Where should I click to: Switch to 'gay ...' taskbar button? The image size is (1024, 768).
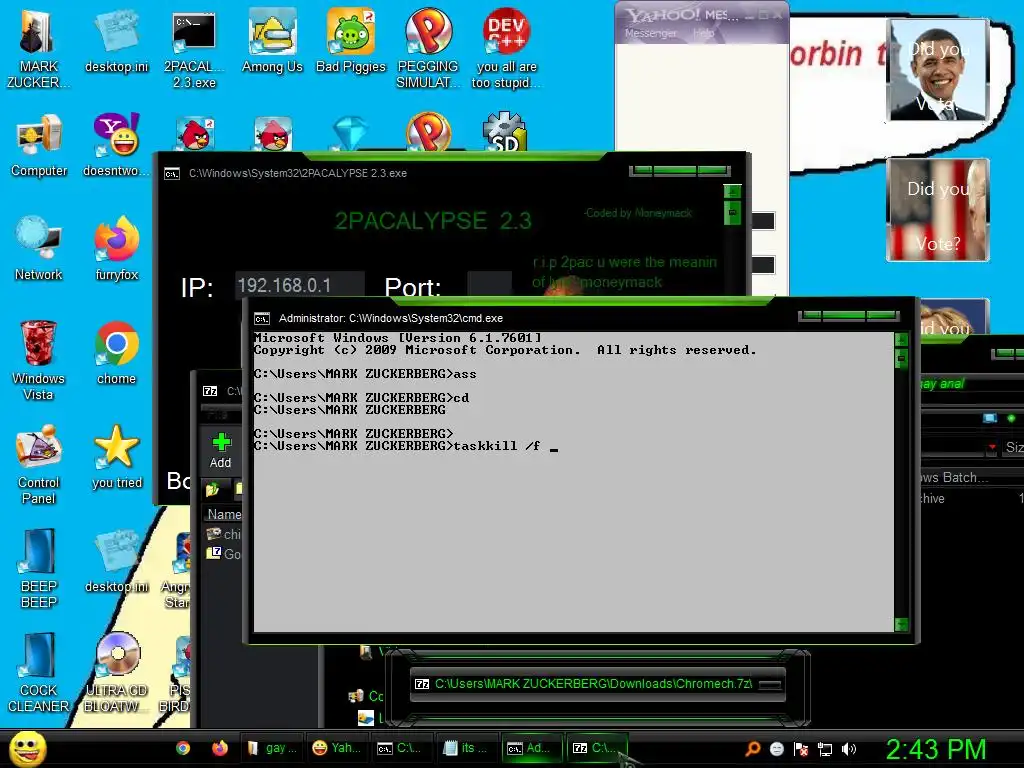click(x=272, y=748)
